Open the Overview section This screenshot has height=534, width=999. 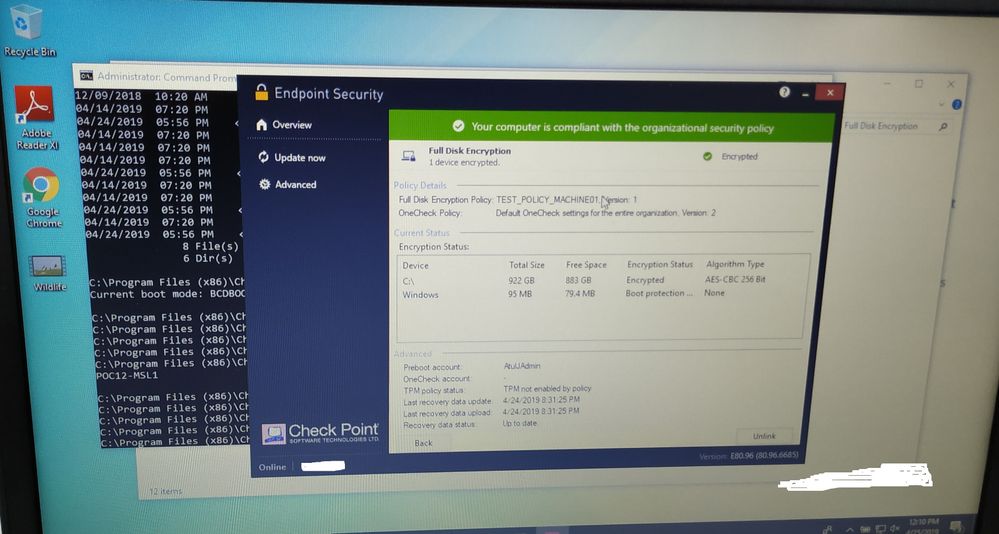(x=291, y=125)
